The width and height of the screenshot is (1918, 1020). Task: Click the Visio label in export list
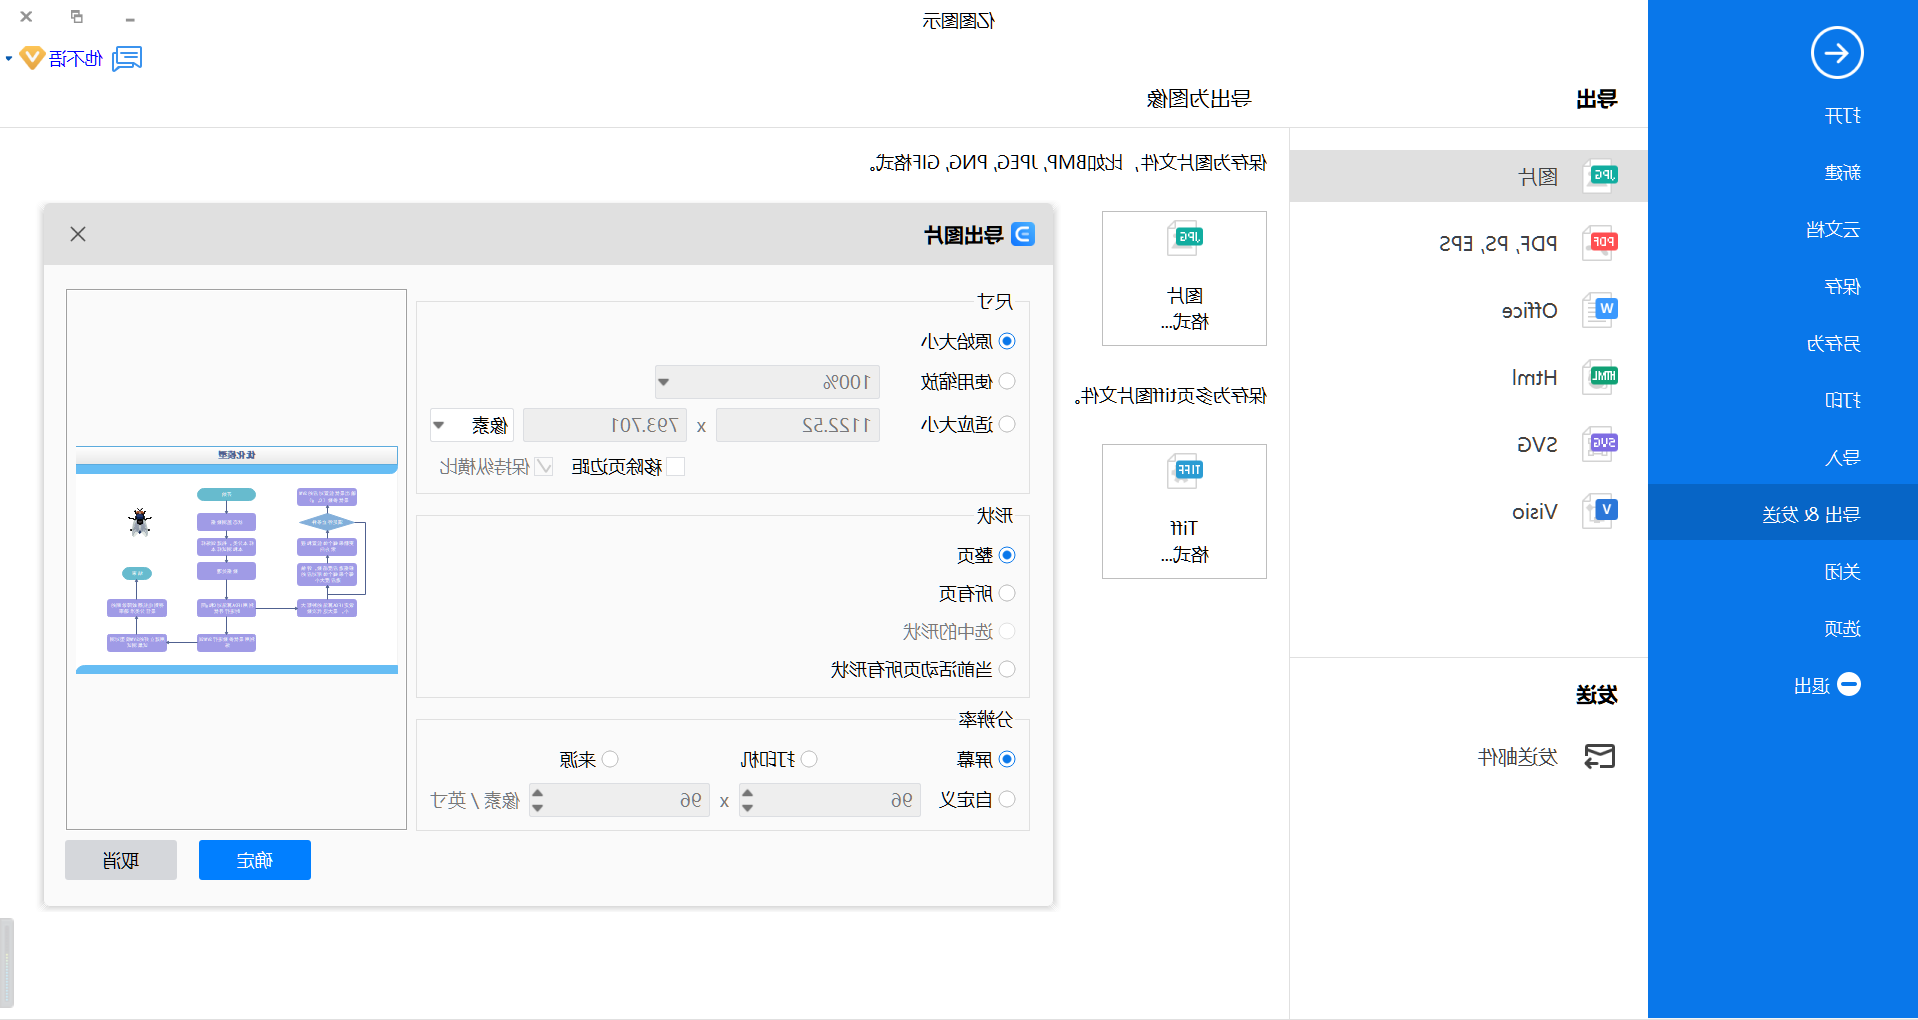point(1534,512)
